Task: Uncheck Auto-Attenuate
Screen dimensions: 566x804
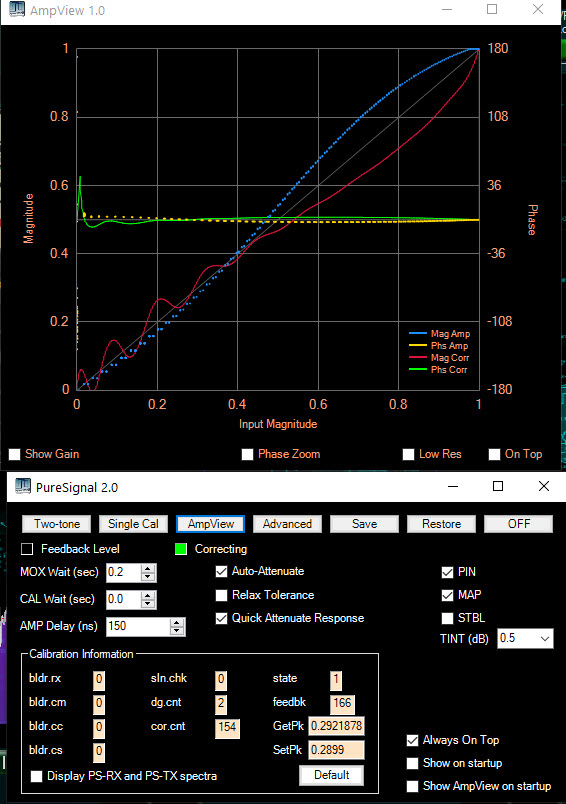Action: (x=221, y=572)
